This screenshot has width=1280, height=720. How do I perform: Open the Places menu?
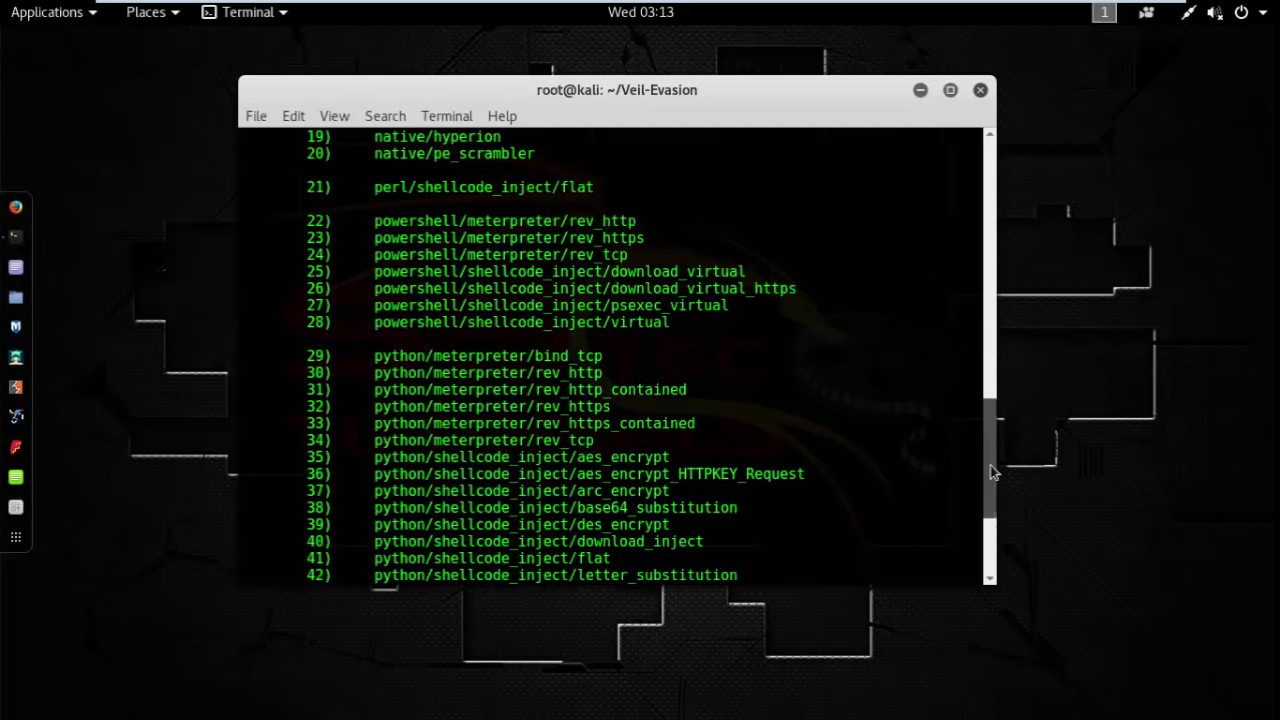click(152, 12)
